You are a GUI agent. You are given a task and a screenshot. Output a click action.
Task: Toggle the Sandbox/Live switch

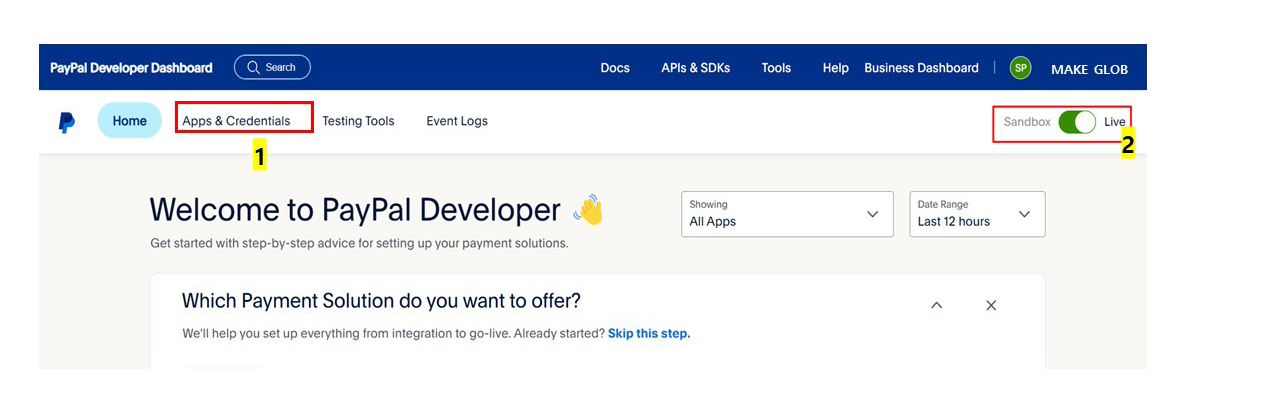click(x=1077, y=122)
